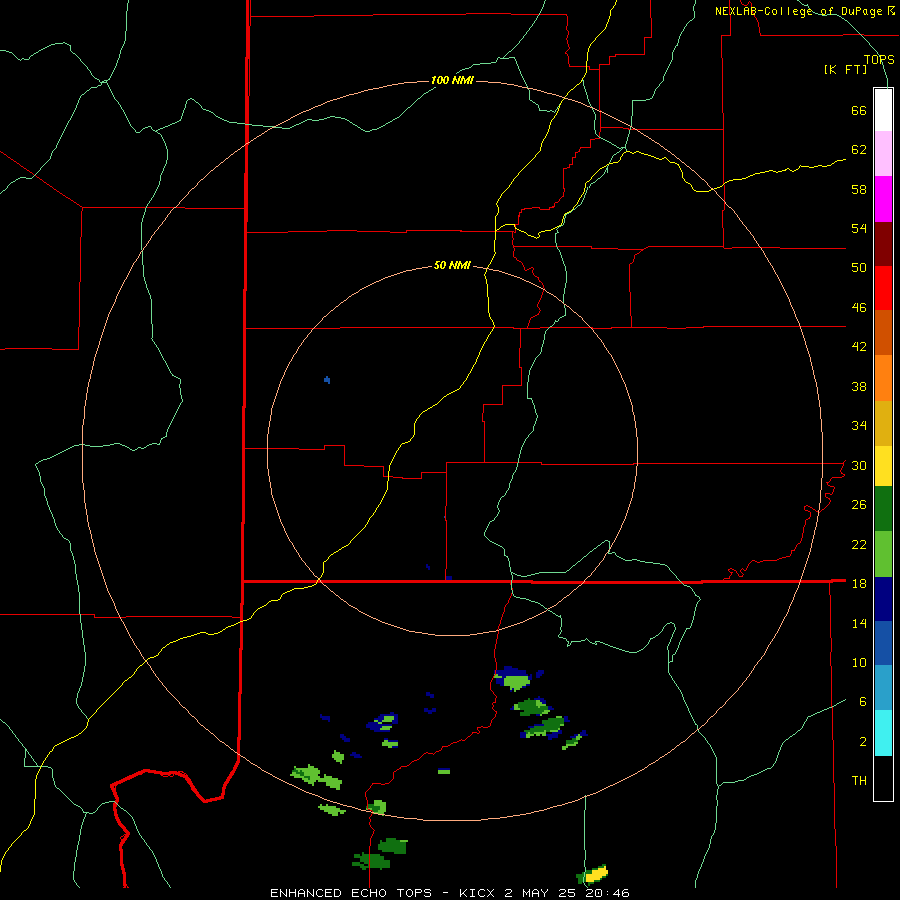Click the 54 legend value
The height and width of the screenshot is (900, 900).
click(x=859, y=228)
